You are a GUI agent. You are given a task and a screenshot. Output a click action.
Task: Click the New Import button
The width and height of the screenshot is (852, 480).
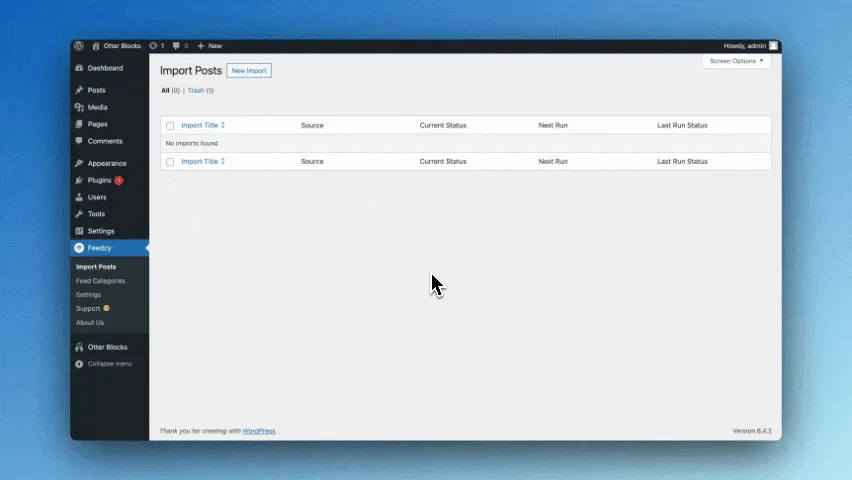click(249, 71)
